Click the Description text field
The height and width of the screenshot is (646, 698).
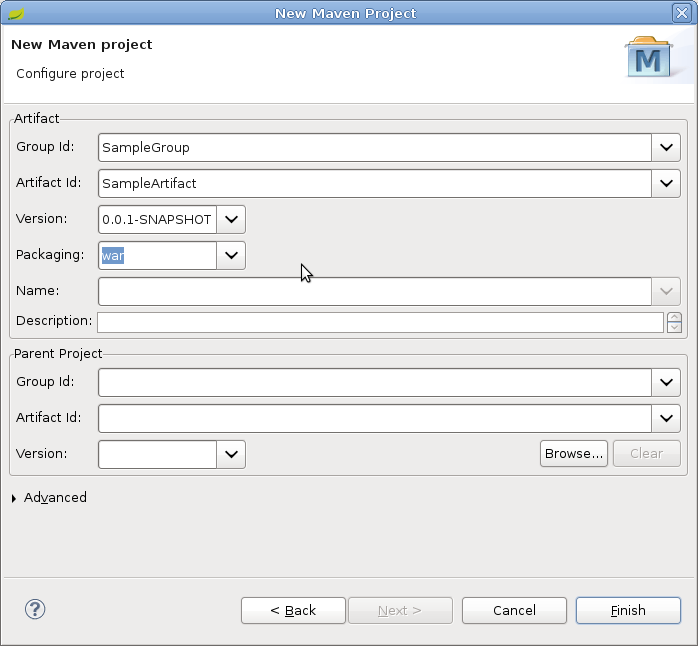tap(381, 322)
